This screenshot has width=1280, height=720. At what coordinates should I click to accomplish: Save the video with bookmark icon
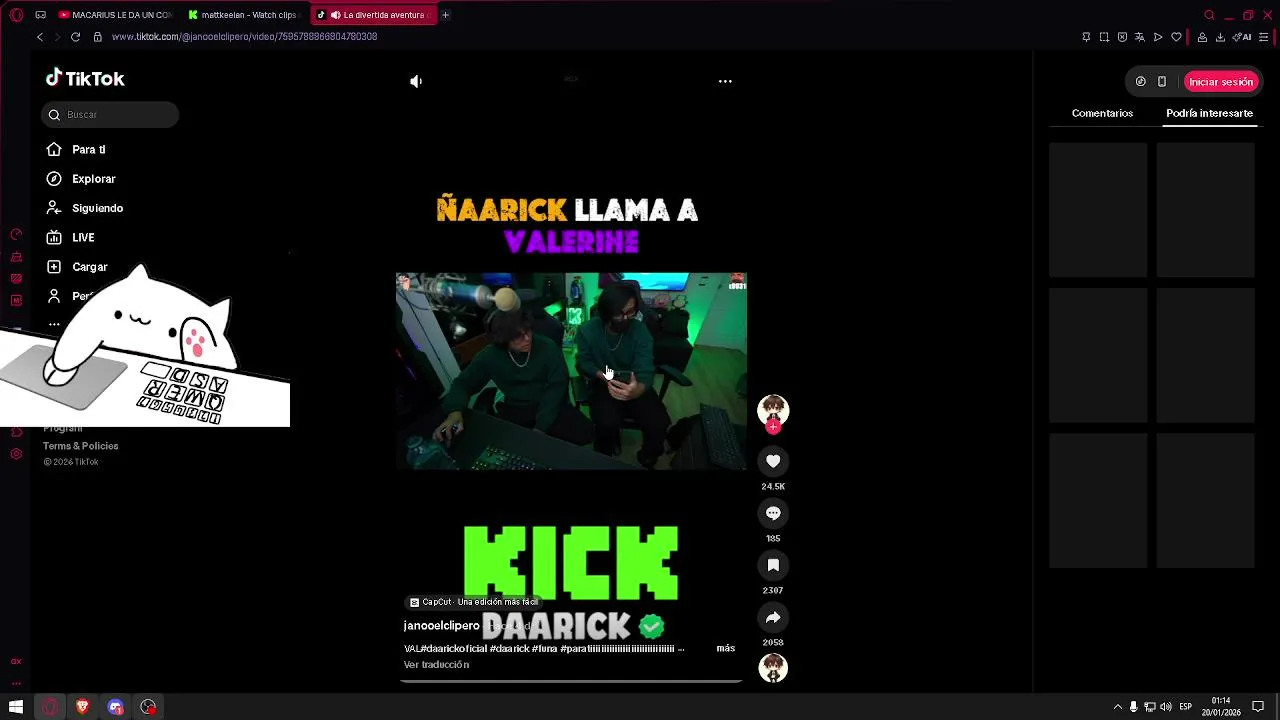773,565
